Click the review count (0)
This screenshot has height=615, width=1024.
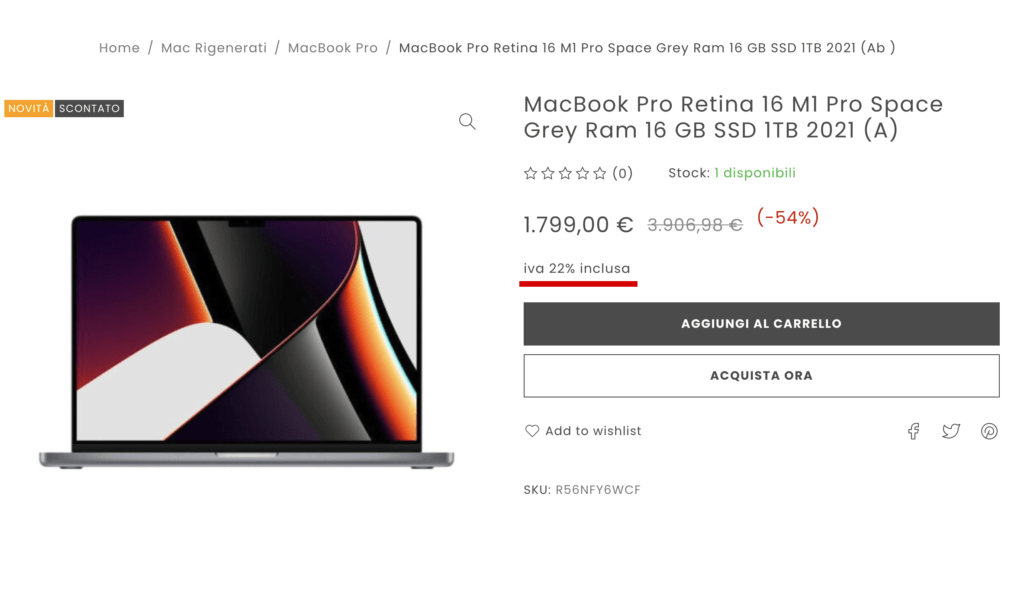tap(622, 173)
